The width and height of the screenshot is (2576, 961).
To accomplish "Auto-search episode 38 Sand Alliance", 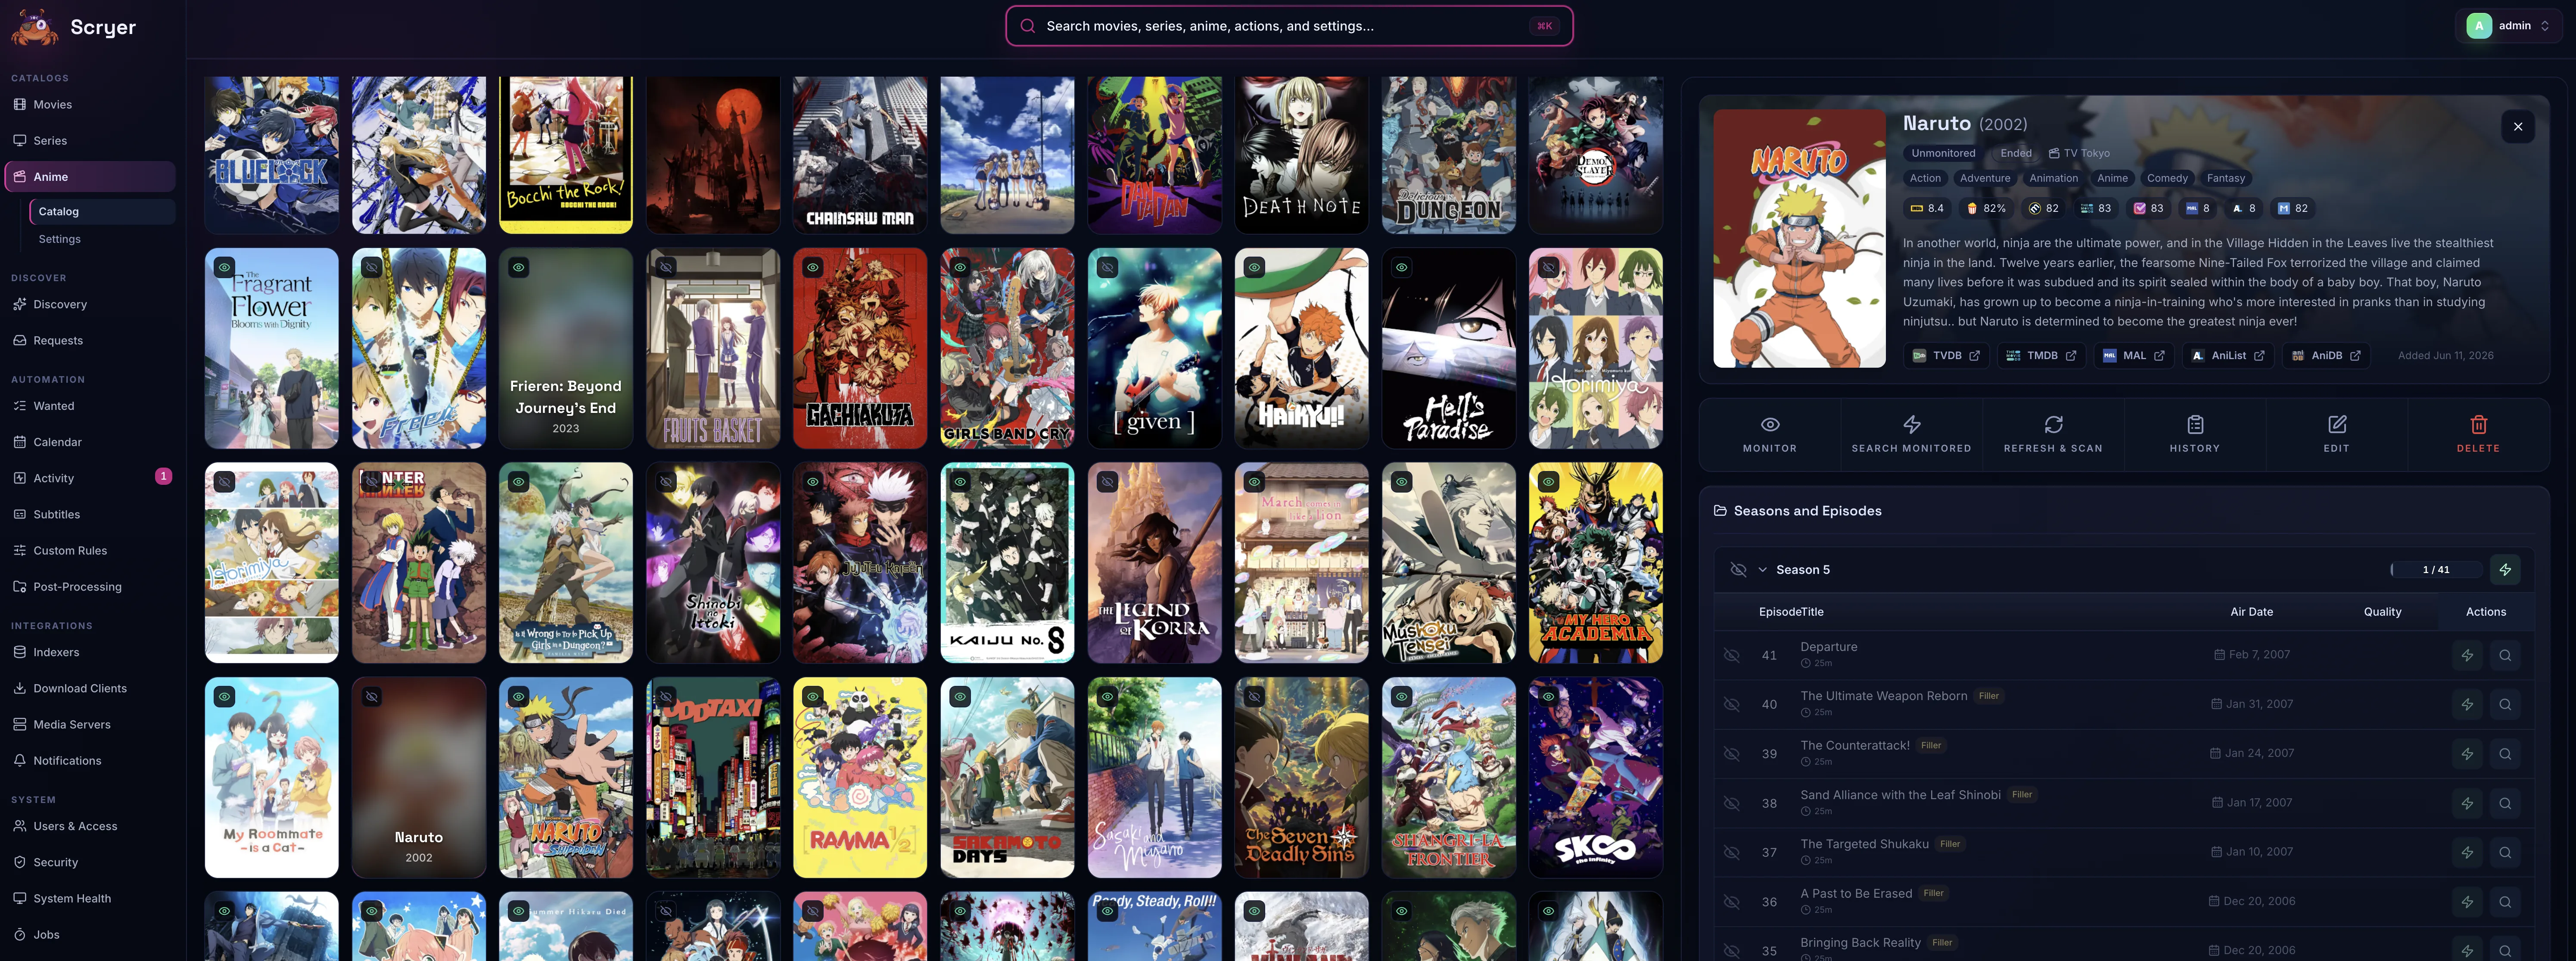I will click(2467, 803).
